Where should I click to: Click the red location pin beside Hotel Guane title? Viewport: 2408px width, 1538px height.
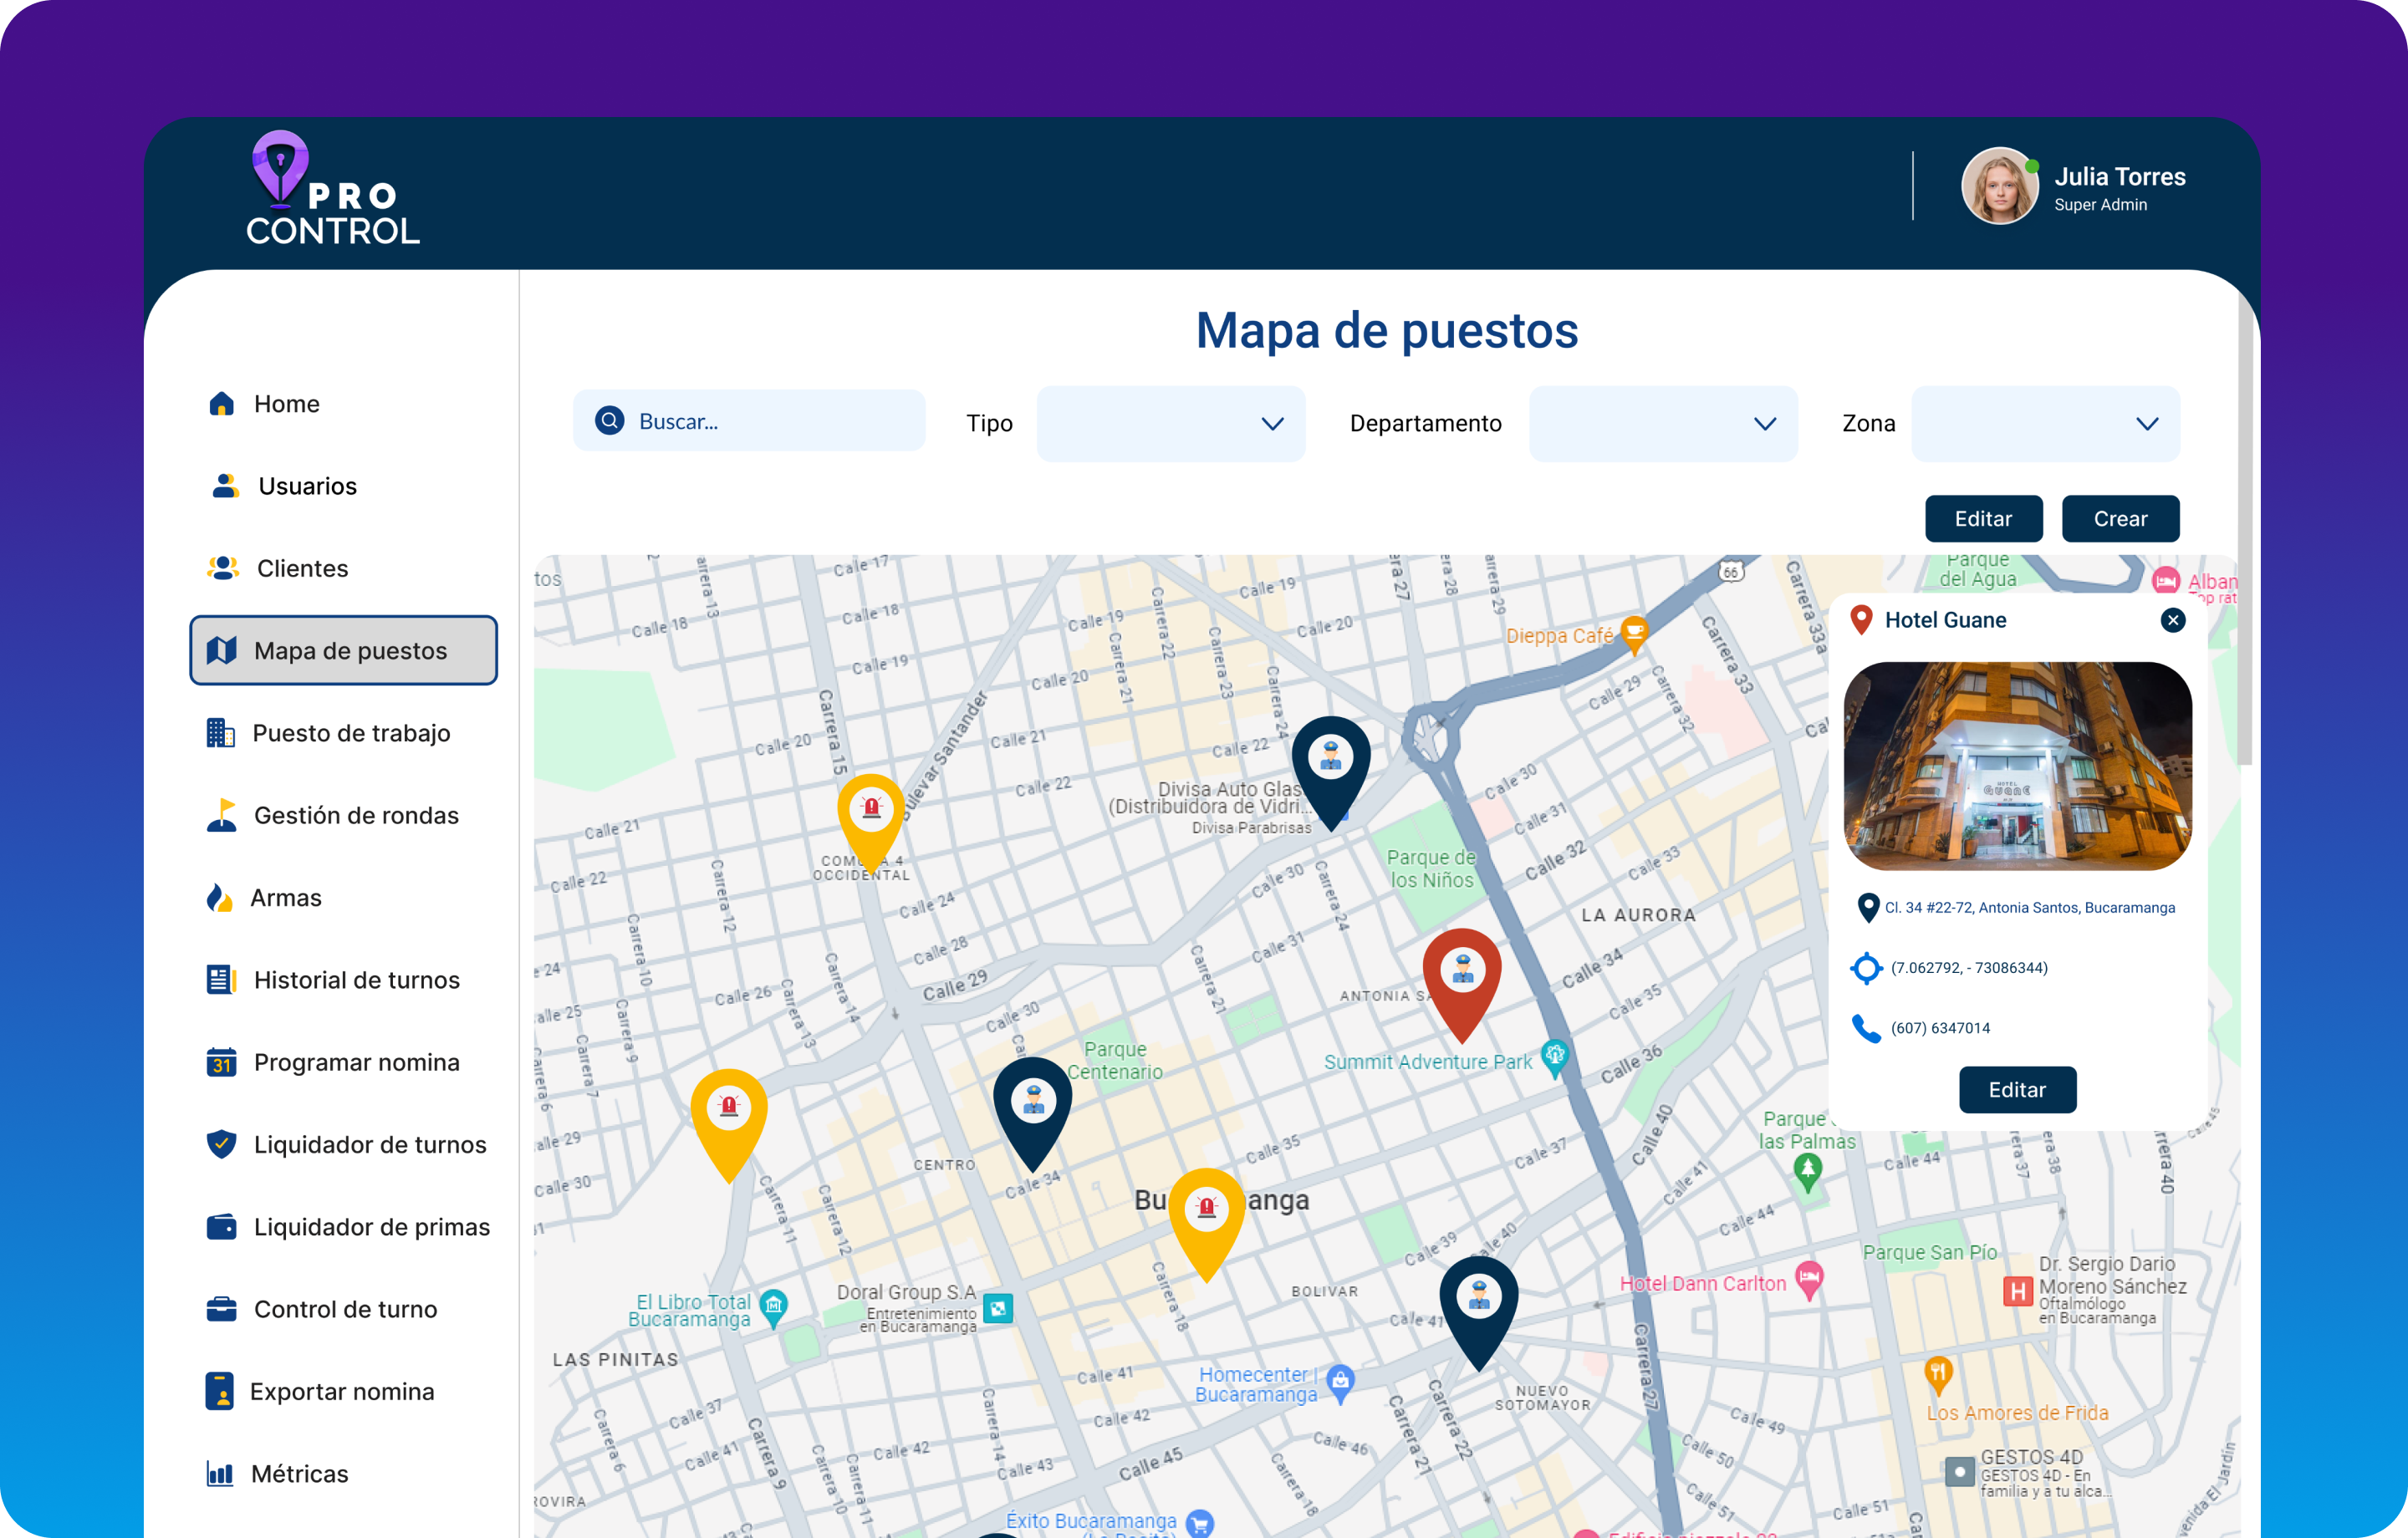click(x=1861, y=620)
